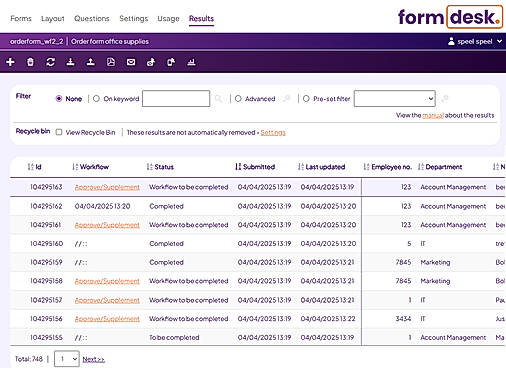Click 'To be completed' status cell
Image resolution: width=506 pixels, height=368 pixels.
tap(174, 337)
